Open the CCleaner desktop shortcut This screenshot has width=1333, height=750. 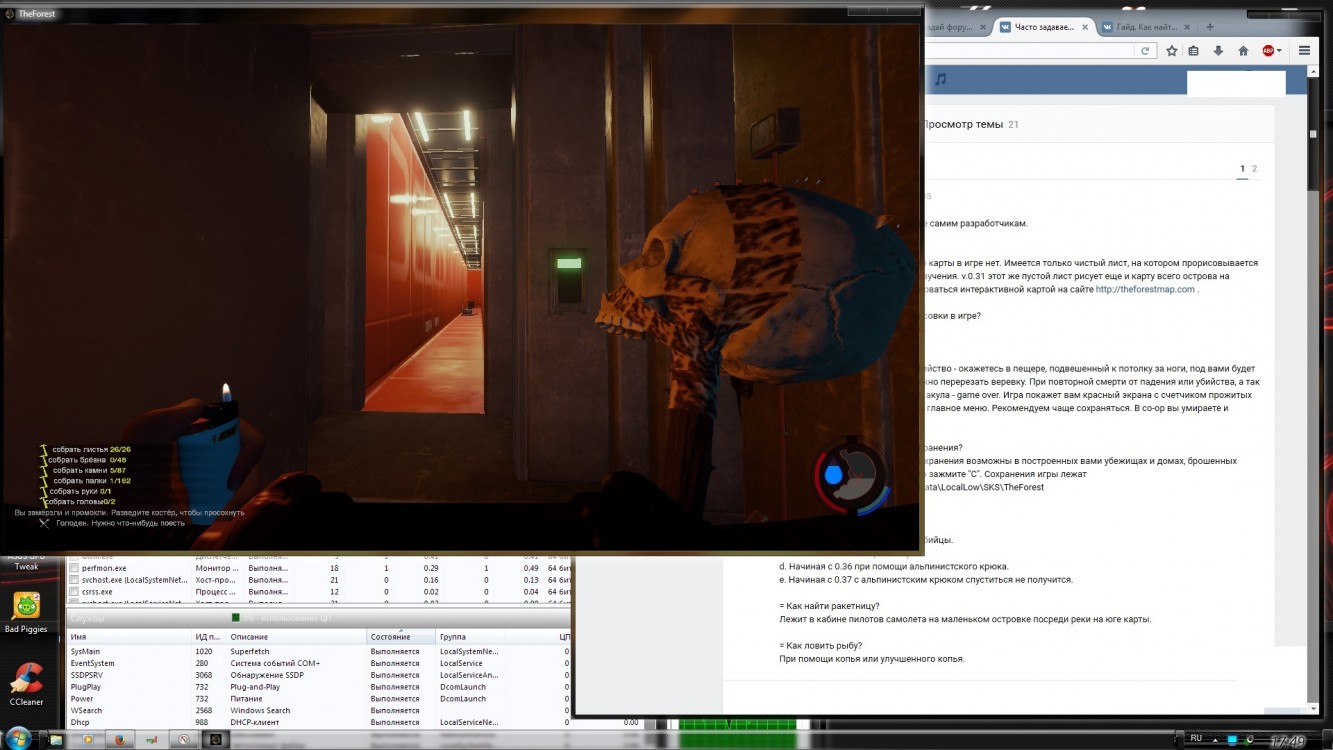(26, 684)
